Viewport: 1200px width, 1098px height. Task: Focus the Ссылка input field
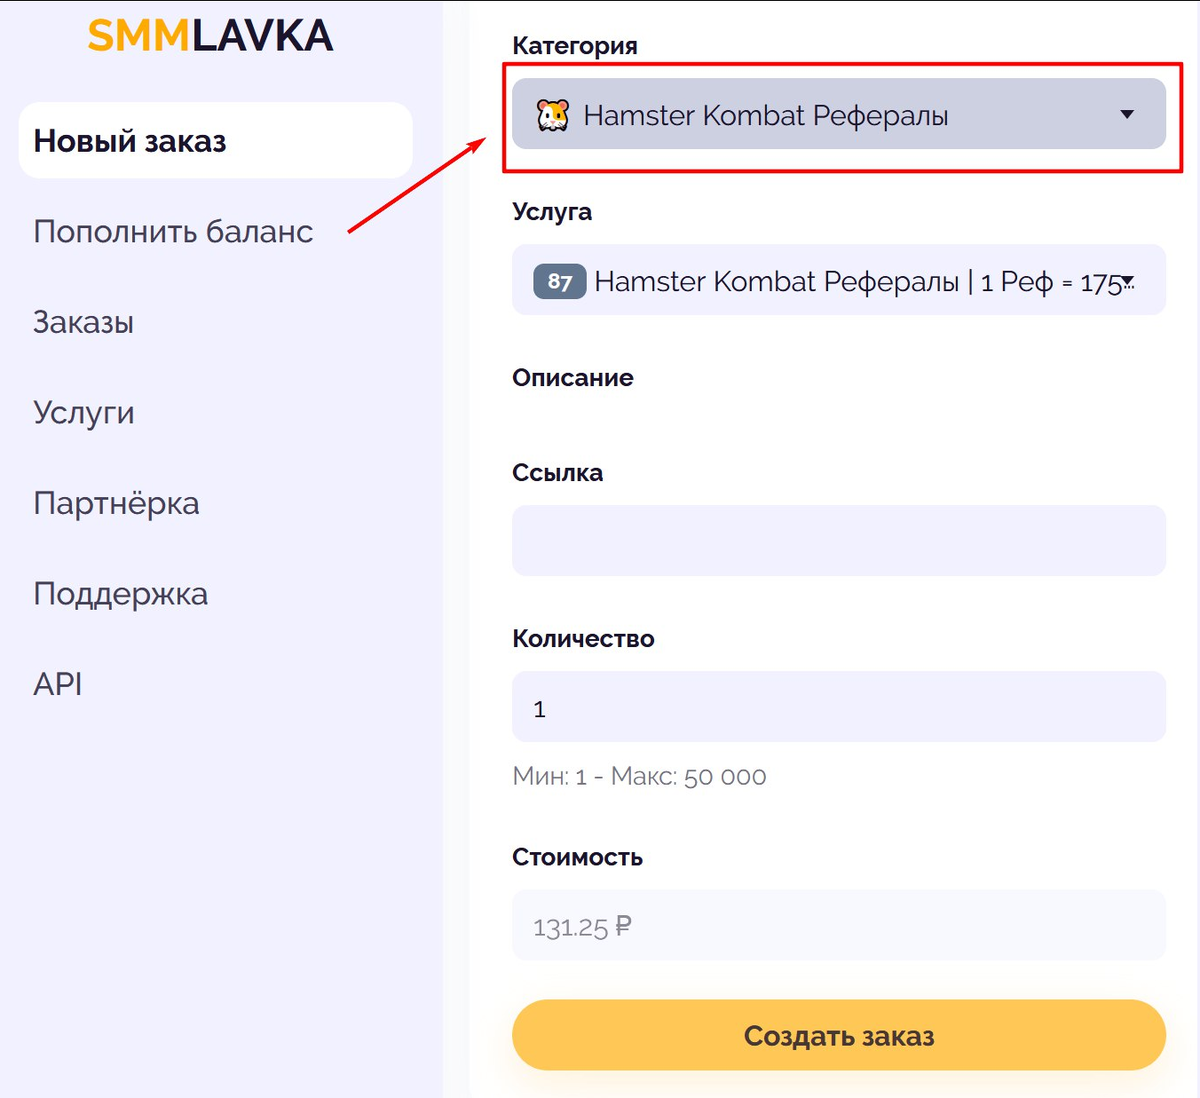(839, 541)
